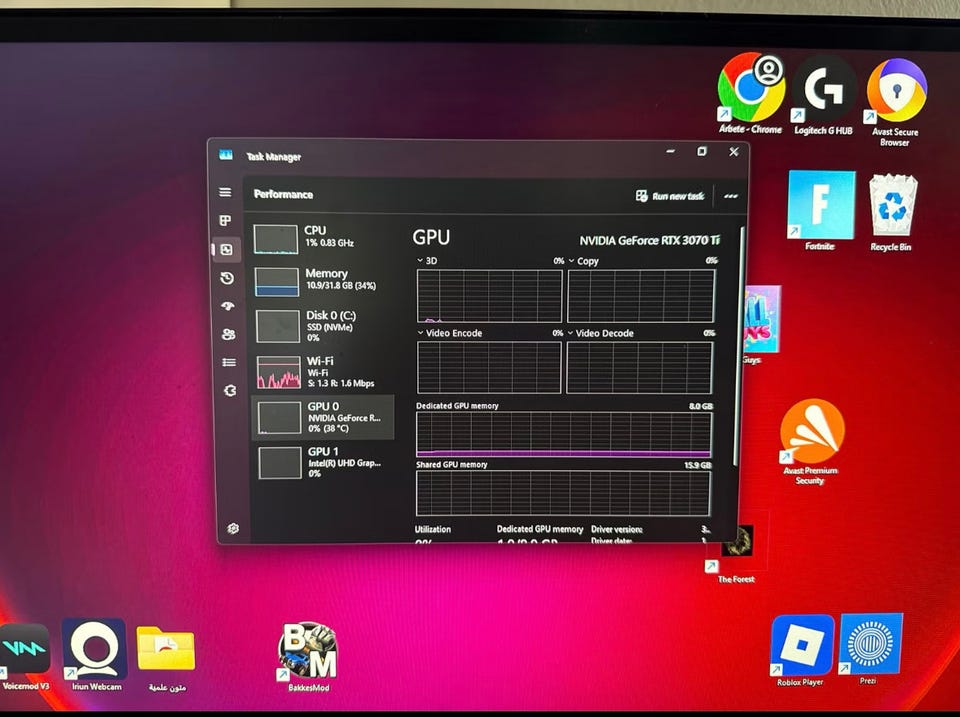The width and height of the screenshot is (960, 717).
Task: Open the Task Manager hamburger navigation menu
Action: tap(225, 192)
